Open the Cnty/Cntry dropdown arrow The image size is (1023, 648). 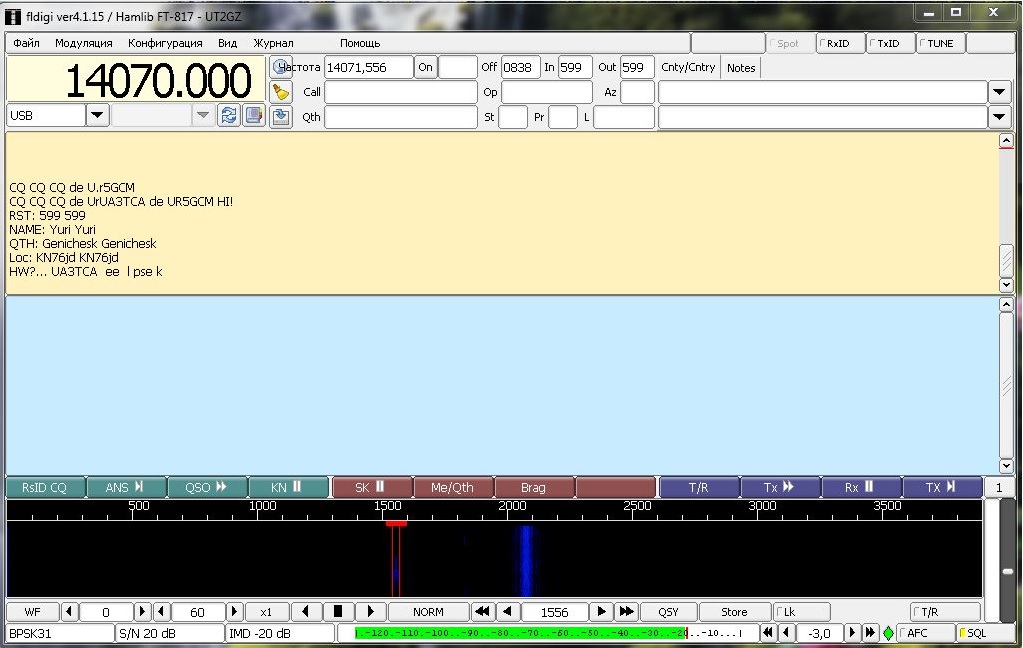coord(999,92)
